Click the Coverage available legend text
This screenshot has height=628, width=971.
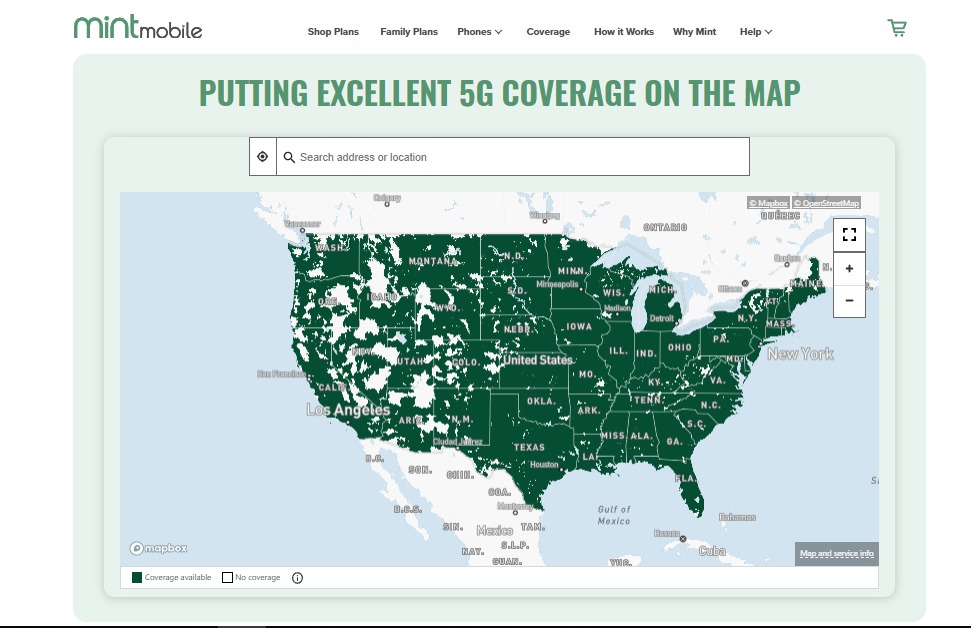[x=178, y=577]
